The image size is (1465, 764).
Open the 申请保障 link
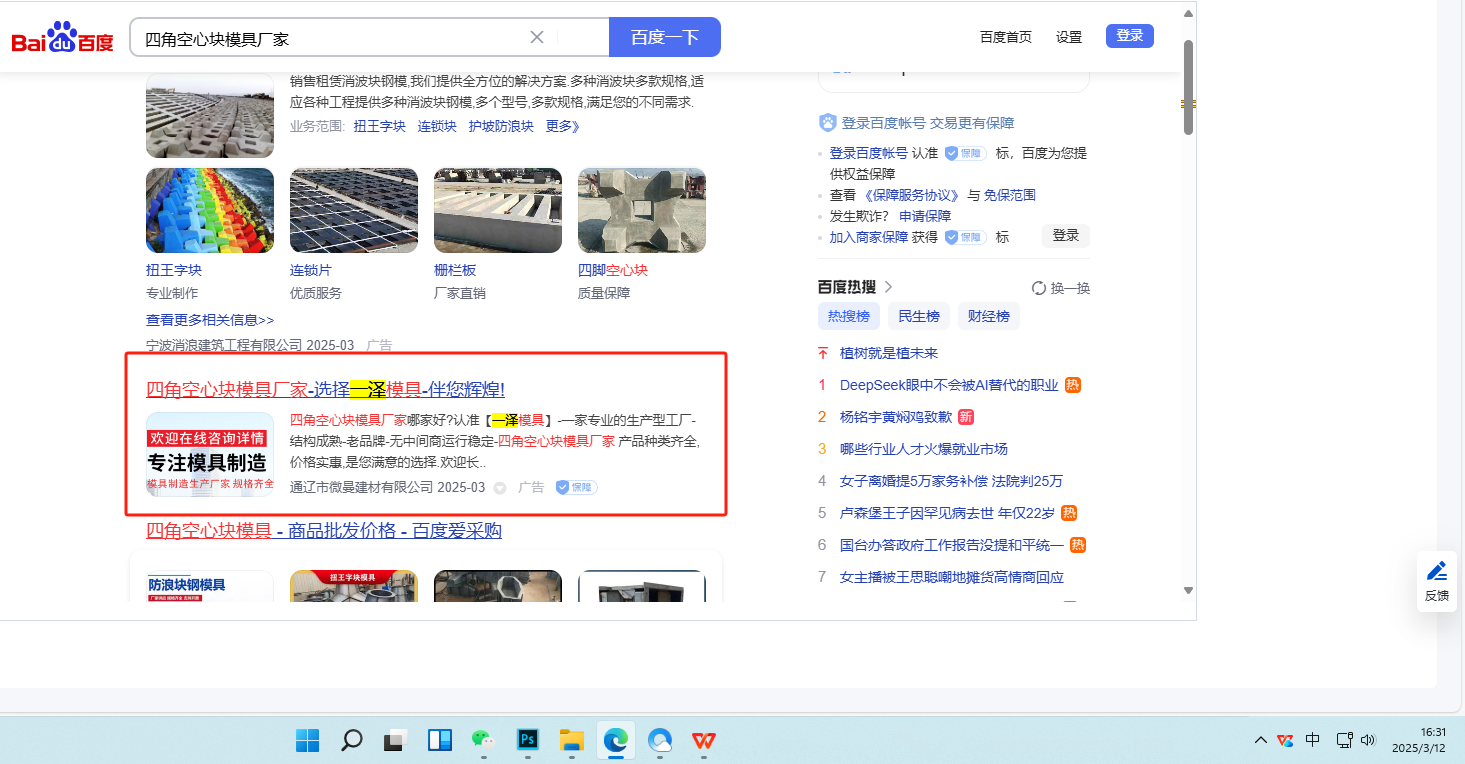coord(925,216)
